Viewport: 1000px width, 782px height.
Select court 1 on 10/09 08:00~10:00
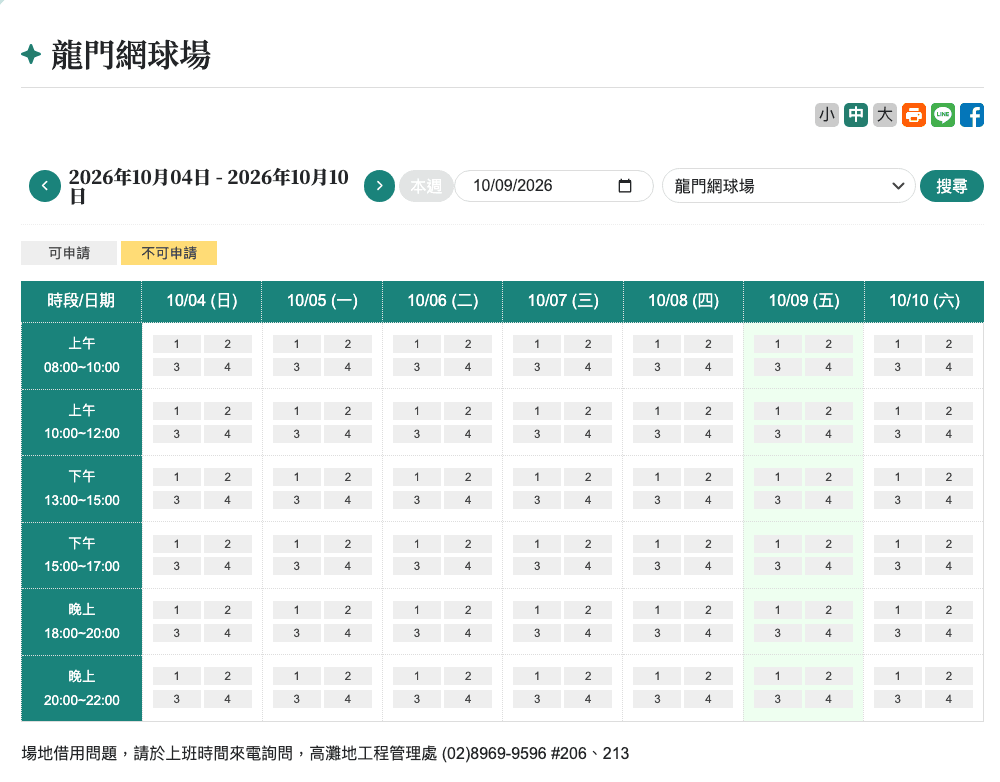777,344
